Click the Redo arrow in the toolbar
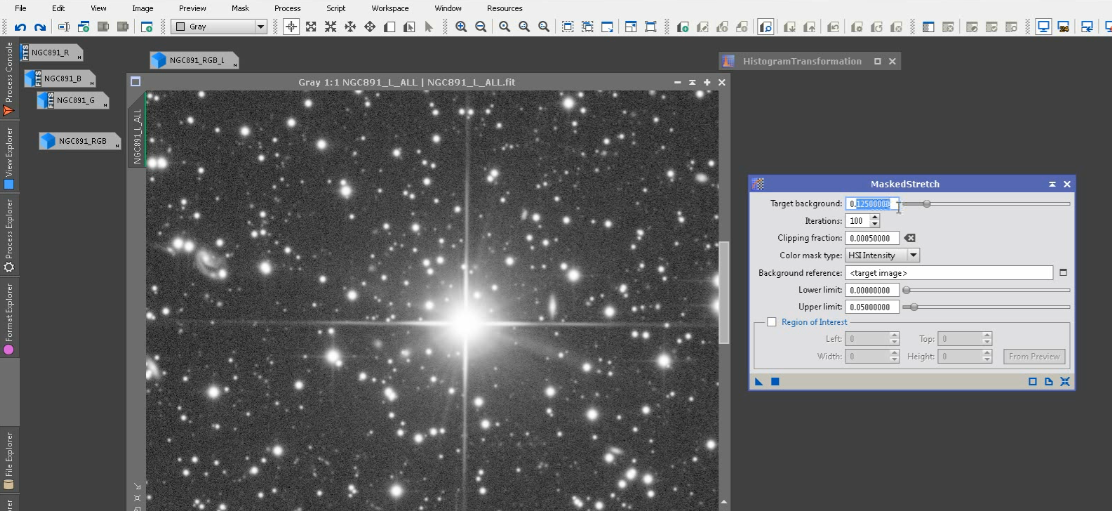This screenshot has height=511, width=1112. point(39,27)
